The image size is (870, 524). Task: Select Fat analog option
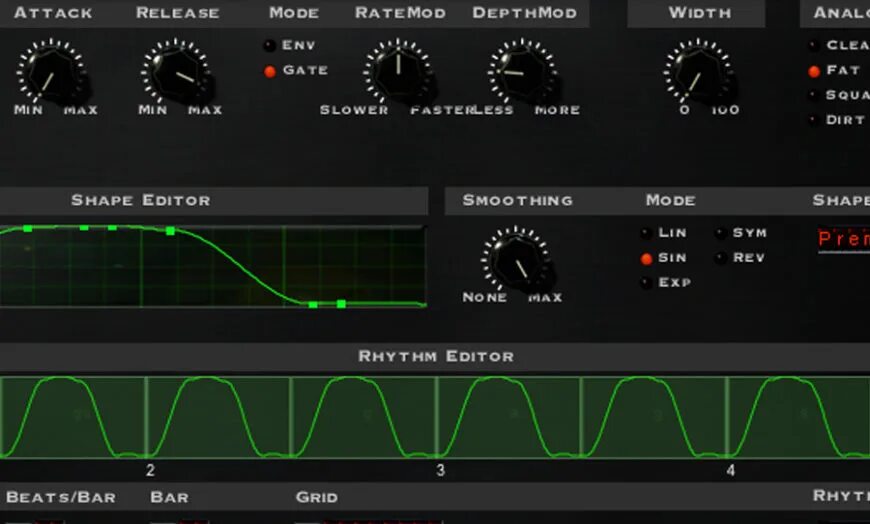coord(814,71)
